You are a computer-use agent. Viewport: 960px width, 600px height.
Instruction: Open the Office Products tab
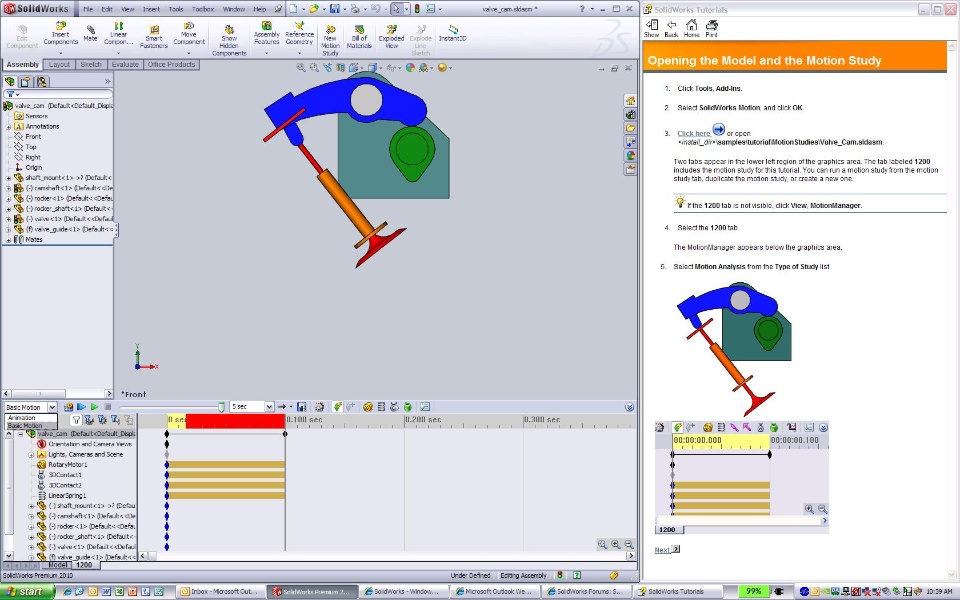coord(171,64)
